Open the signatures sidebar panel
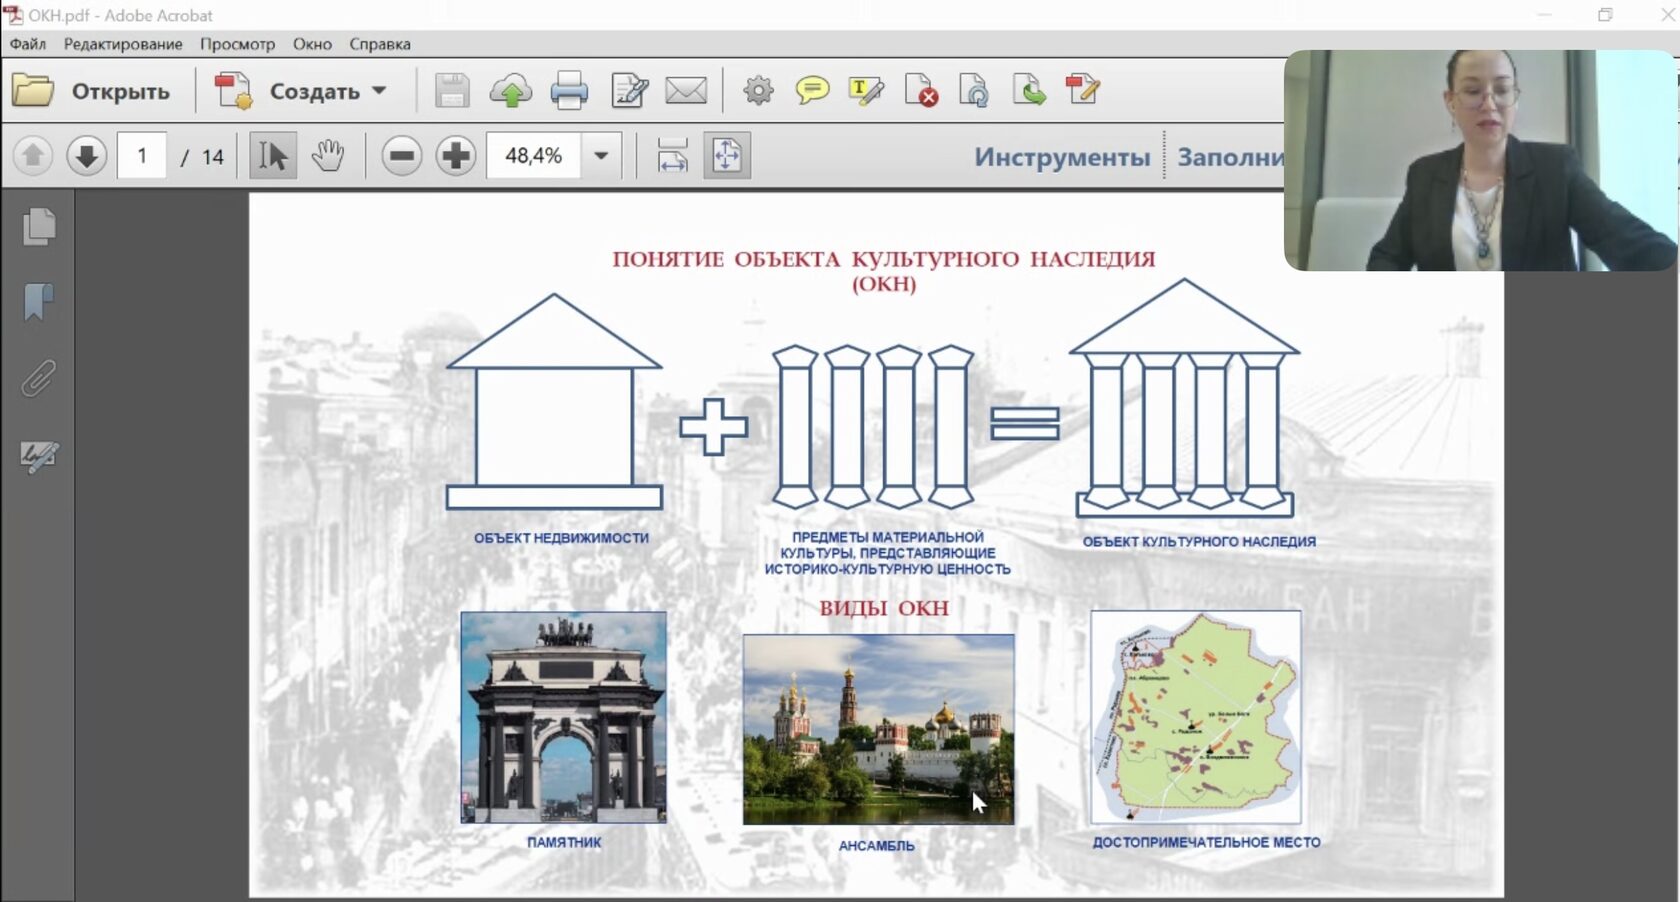 [x=39, y=456]
